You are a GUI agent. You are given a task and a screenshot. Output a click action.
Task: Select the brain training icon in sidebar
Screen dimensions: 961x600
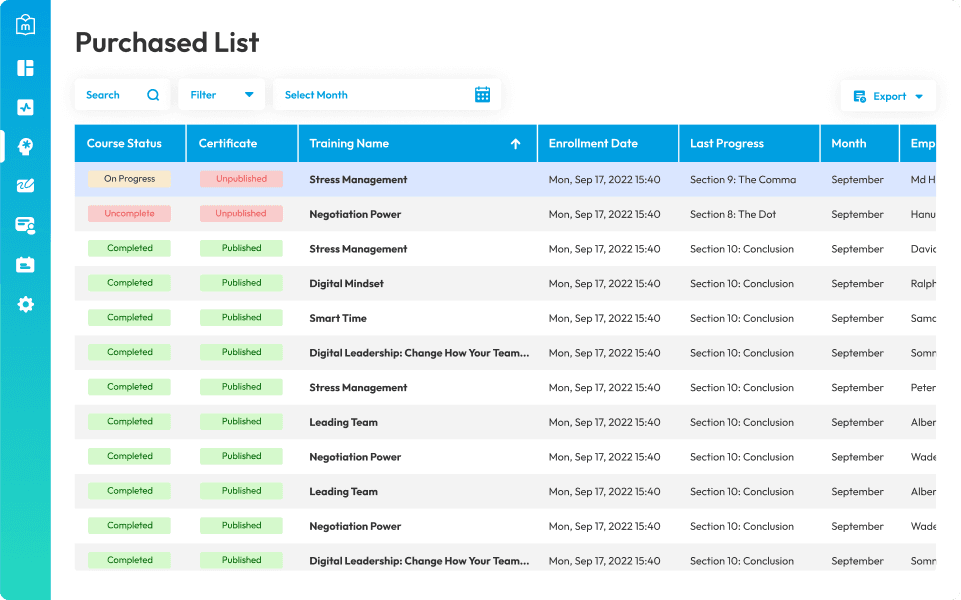point(25,146)
